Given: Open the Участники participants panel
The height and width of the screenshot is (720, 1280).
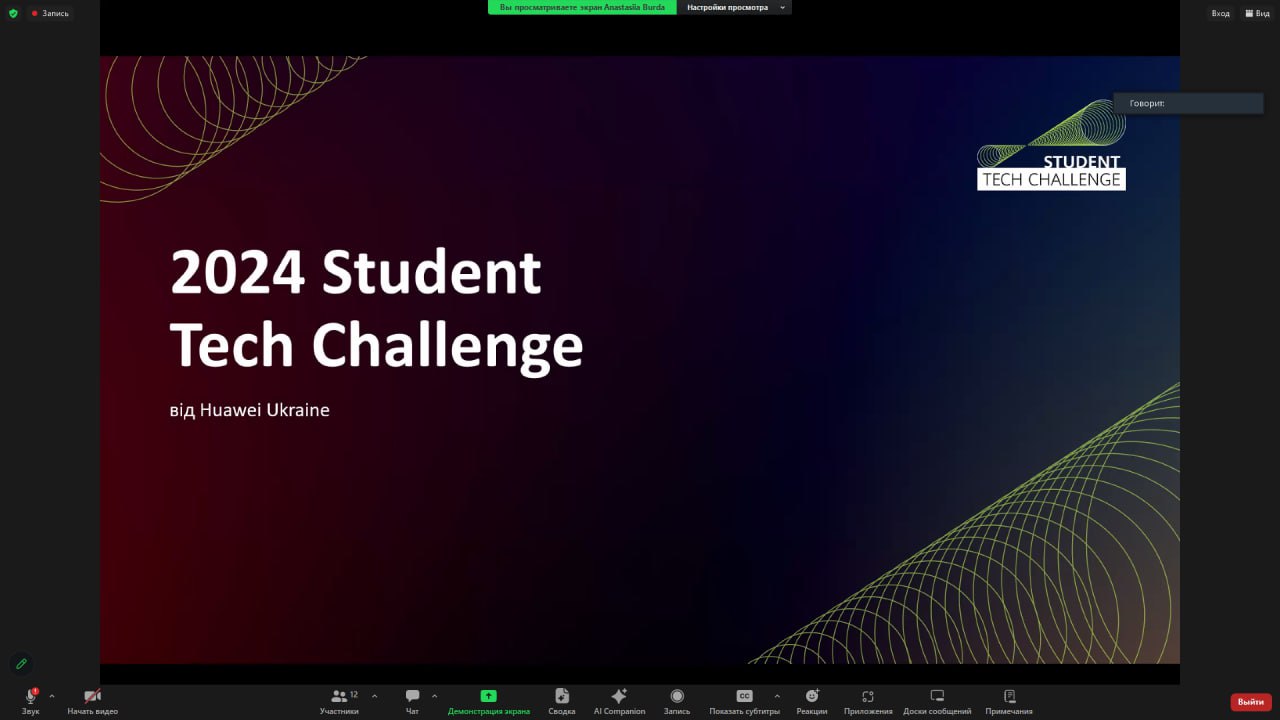Looking at the screenshot, I should 340,697.
